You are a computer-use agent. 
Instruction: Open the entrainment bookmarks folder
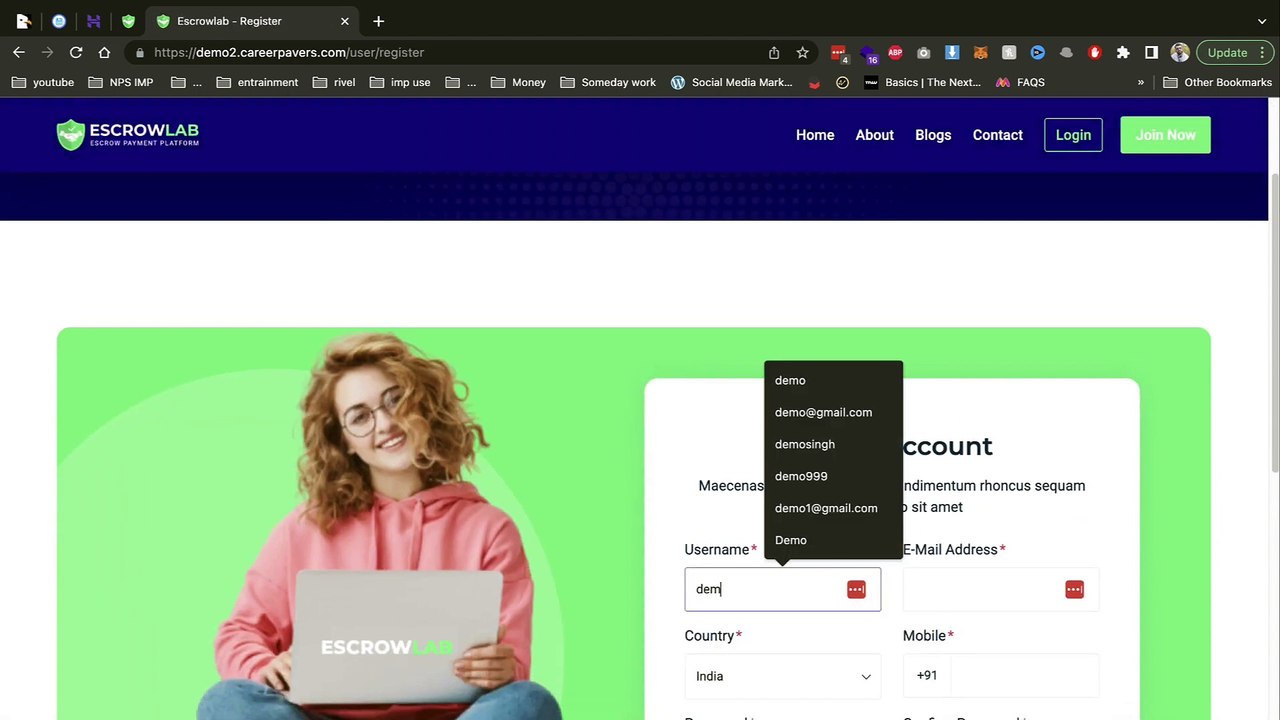pos(257,82)
